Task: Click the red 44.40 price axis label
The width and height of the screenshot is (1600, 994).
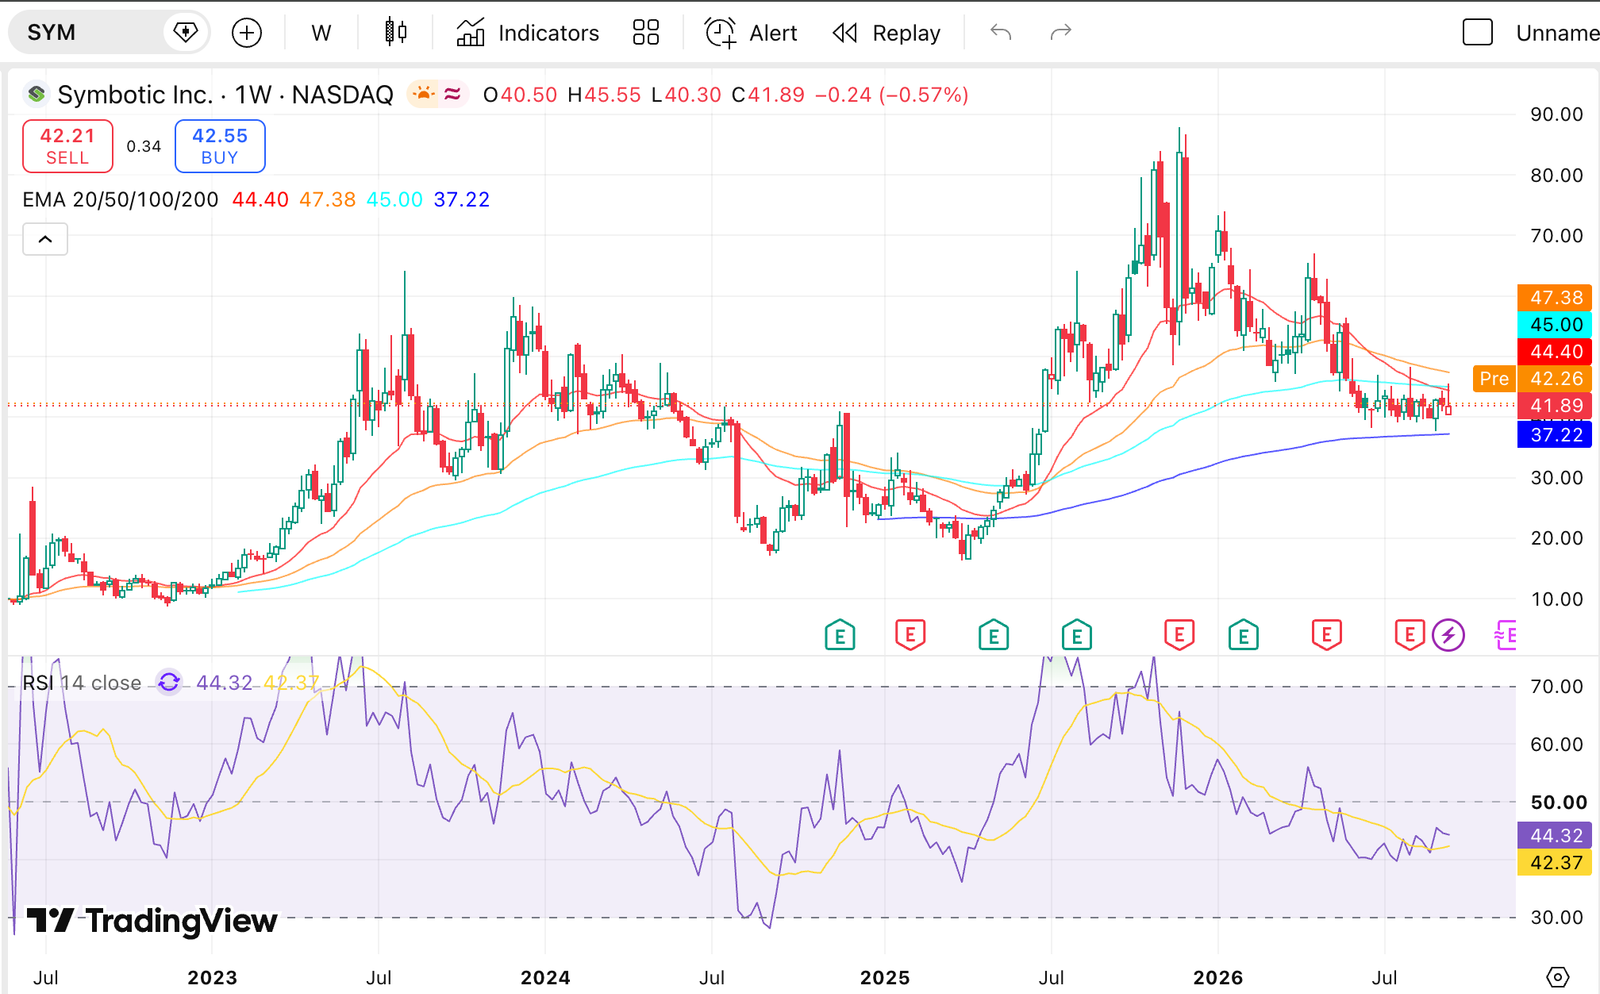Action: [x=1556, y=352]
